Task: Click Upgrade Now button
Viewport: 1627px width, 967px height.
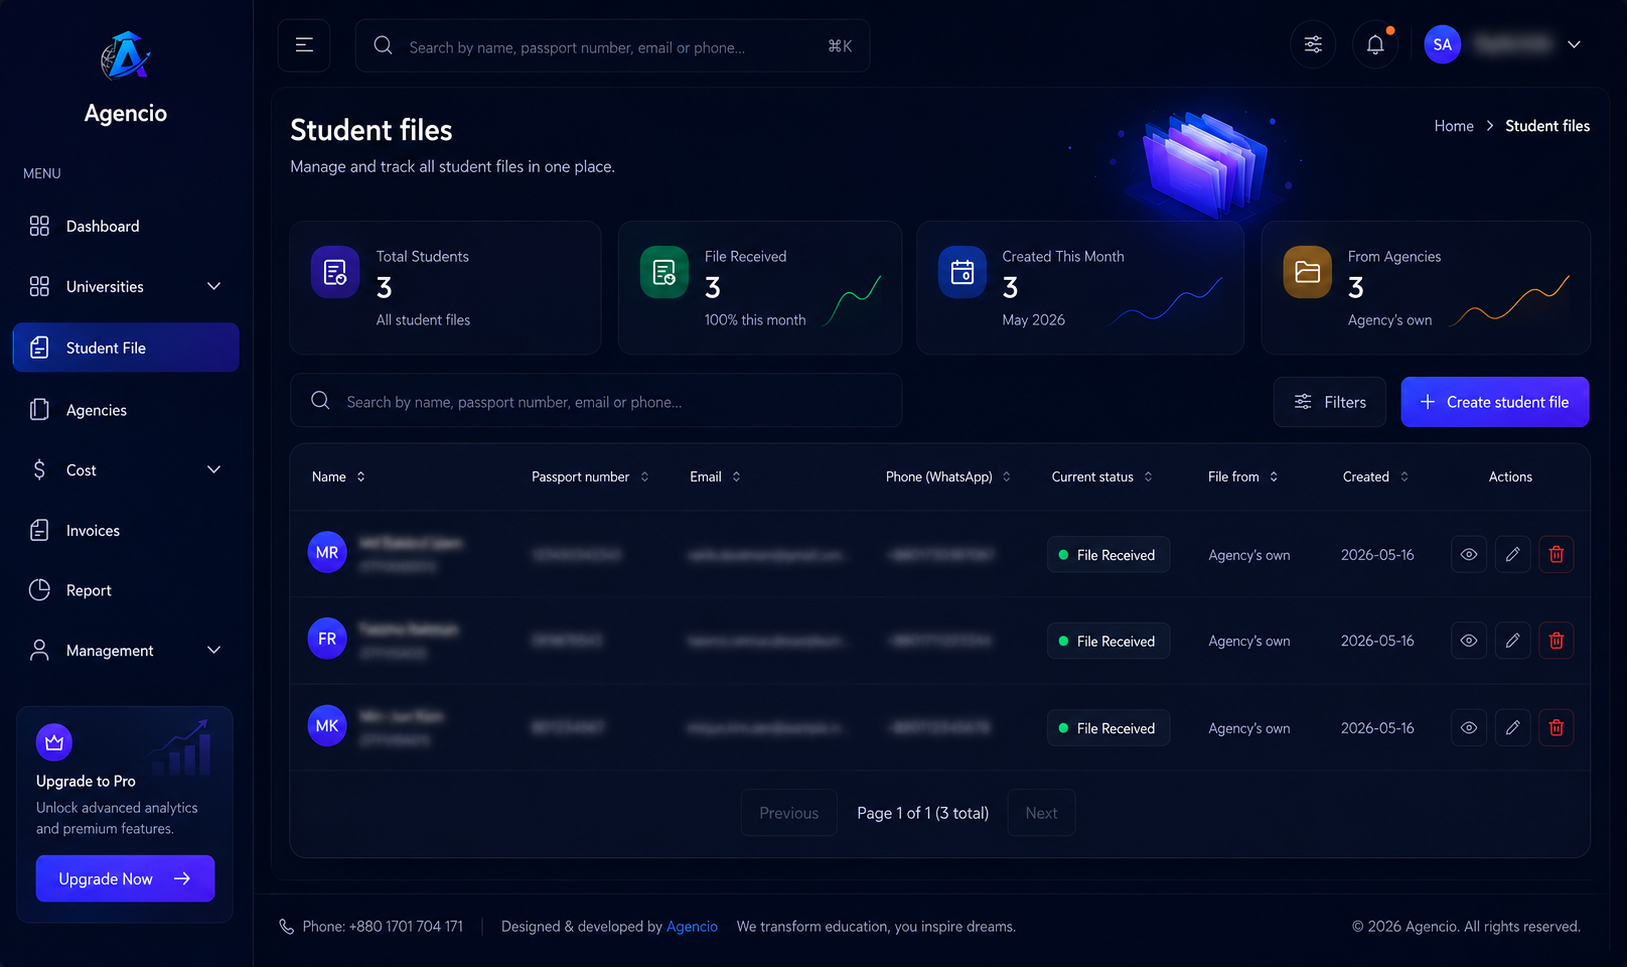Action: coord(125,878)
